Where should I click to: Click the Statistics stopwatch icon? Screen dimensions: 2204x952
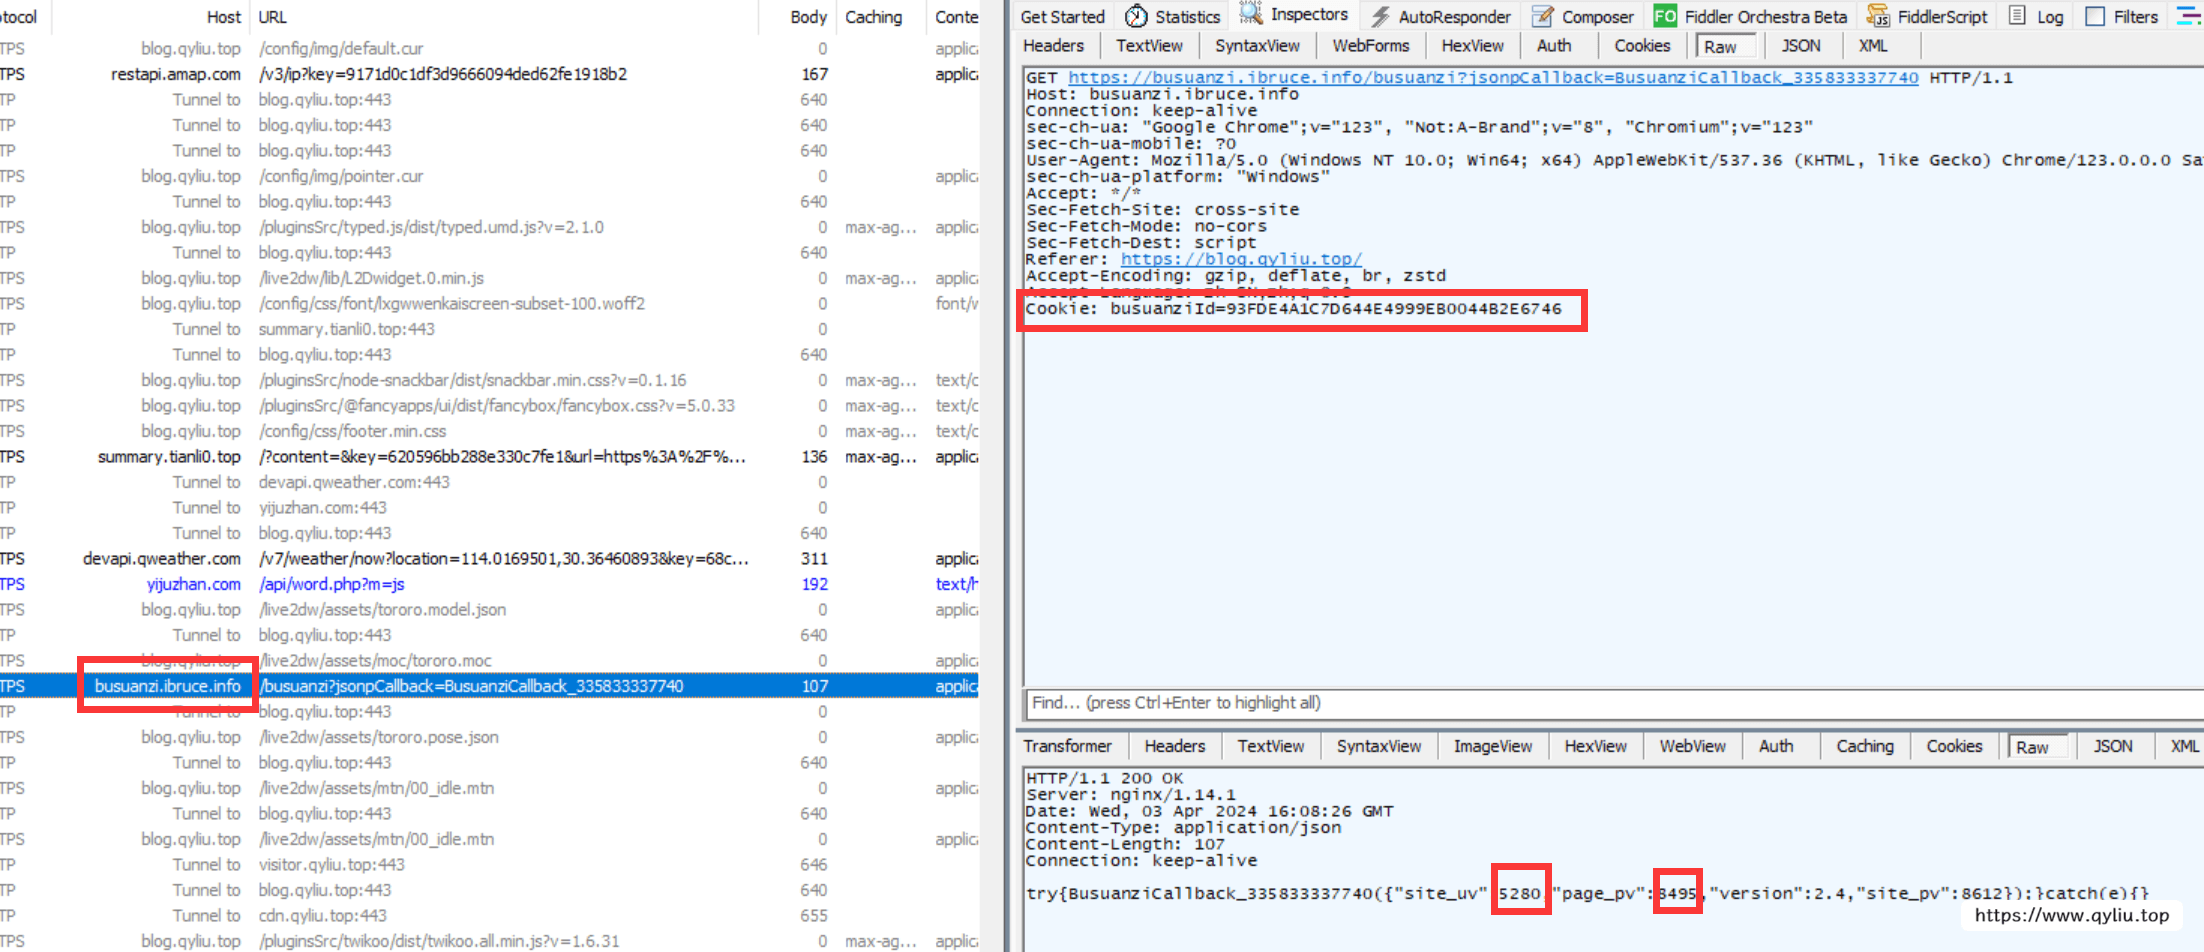(x=1136, y=16)
